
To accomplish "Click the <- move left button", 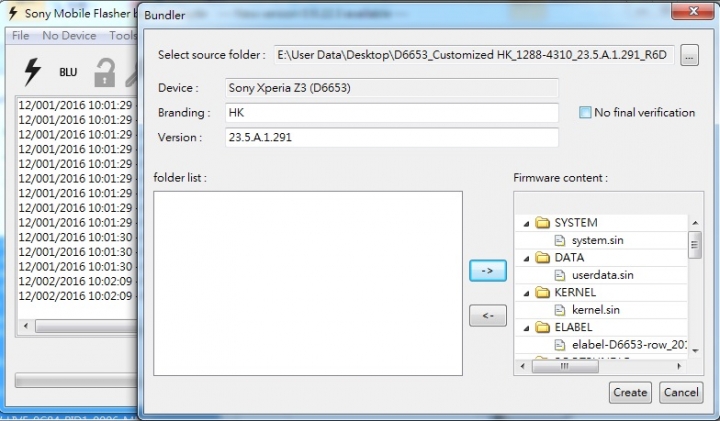I will click(488, 316).
